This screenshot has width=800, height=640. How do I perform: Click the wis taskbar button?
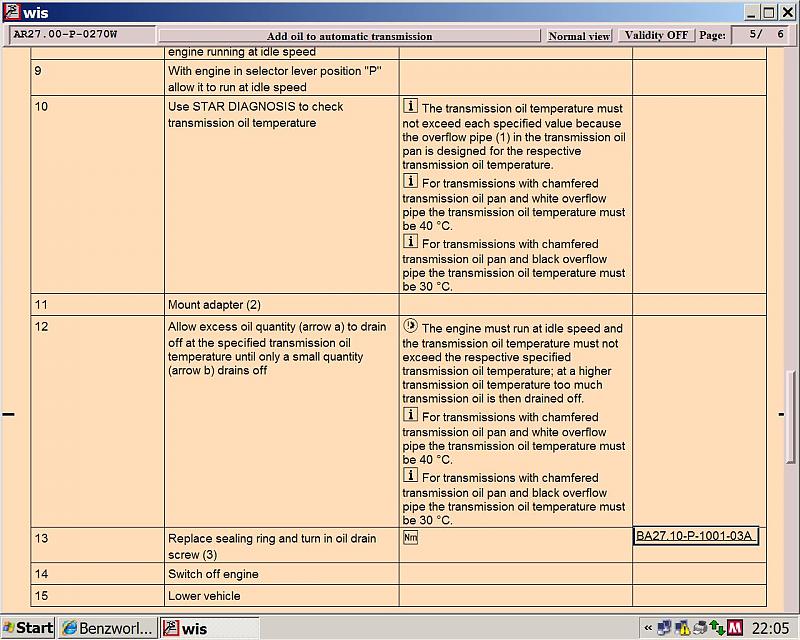[x=210, y=628]
